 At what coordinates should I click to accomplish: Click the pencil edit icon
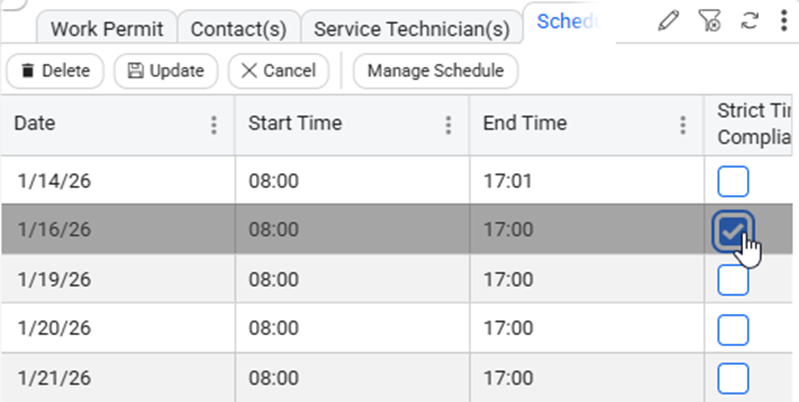click(668, 21)
